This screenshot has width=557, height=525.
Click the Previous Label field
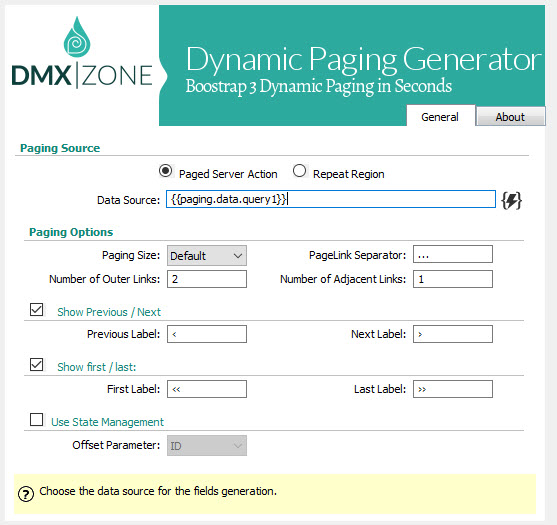tap(207, 334)
